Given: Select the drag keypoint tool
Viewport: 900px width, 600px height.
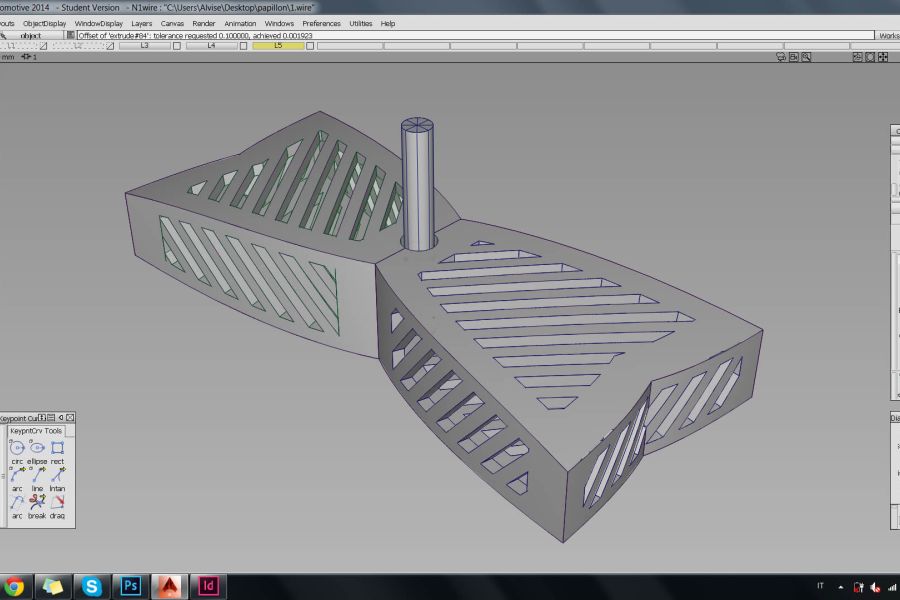Looking at the screenshot, I should coord(57,502).
